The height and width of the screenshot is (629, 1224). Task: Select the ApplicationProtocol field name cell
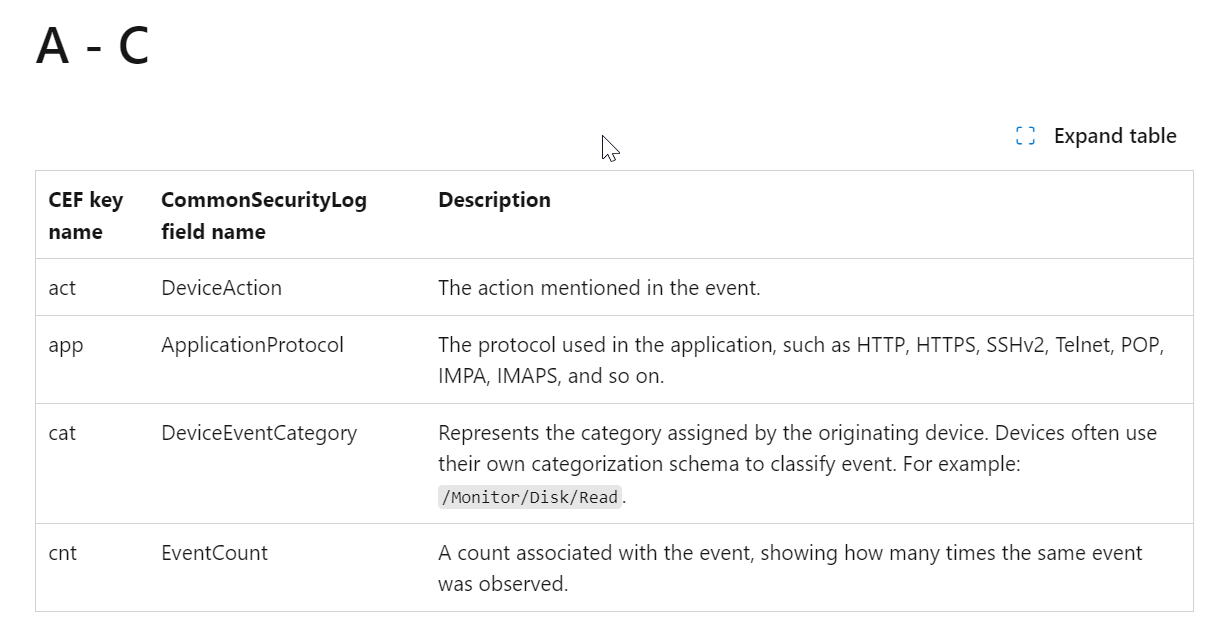click(252, 345)
